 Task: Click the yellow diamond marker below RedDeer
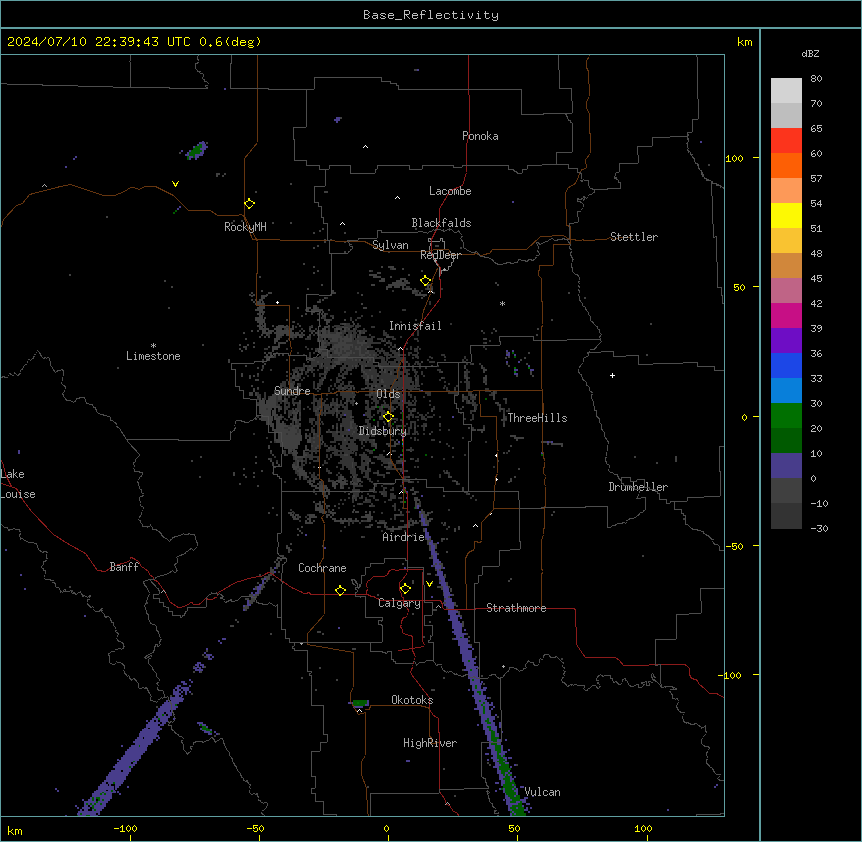point(426,281)
